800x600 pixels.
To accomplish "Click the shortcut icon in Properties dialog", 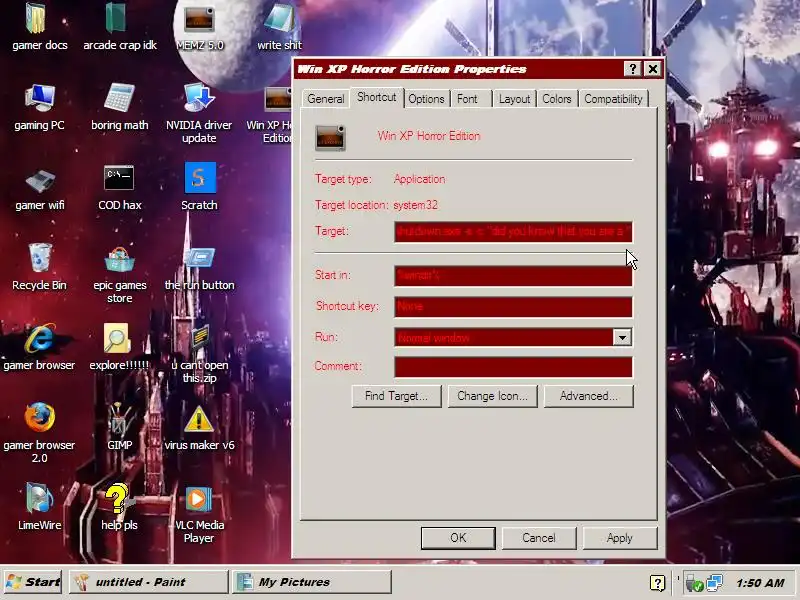I will tap(331, 138).
